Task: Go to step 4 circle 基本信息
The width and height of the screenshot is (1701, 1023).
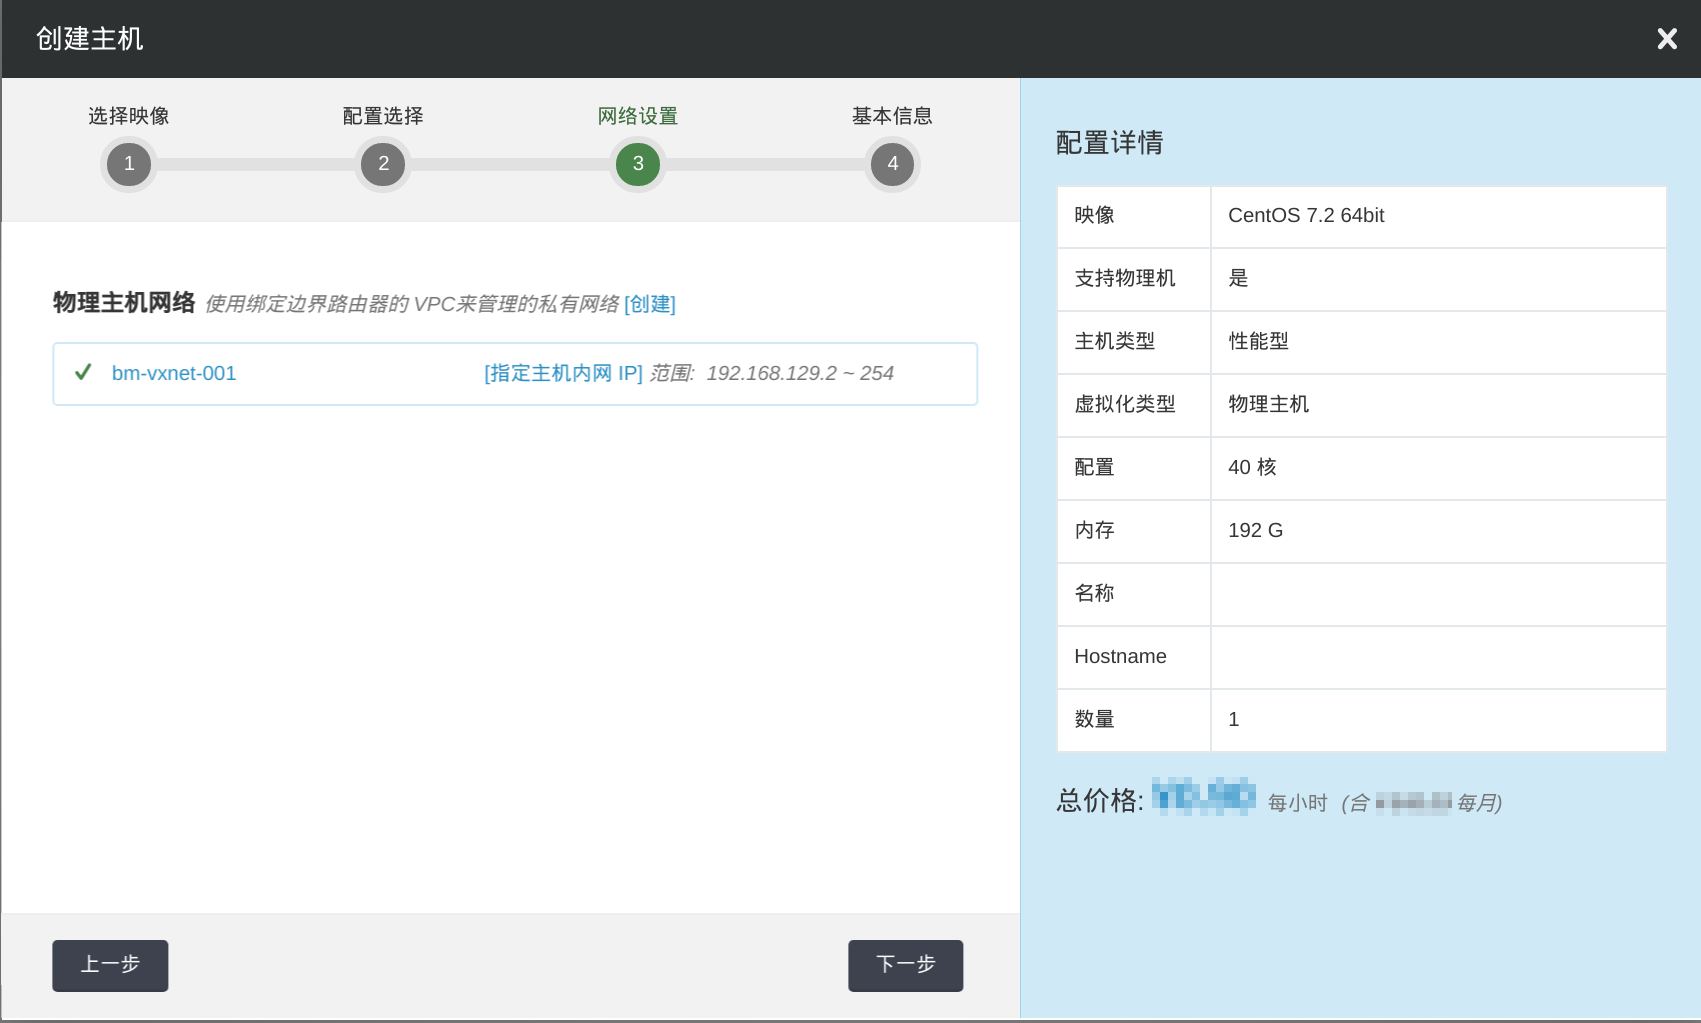Action: coord(892,164)
